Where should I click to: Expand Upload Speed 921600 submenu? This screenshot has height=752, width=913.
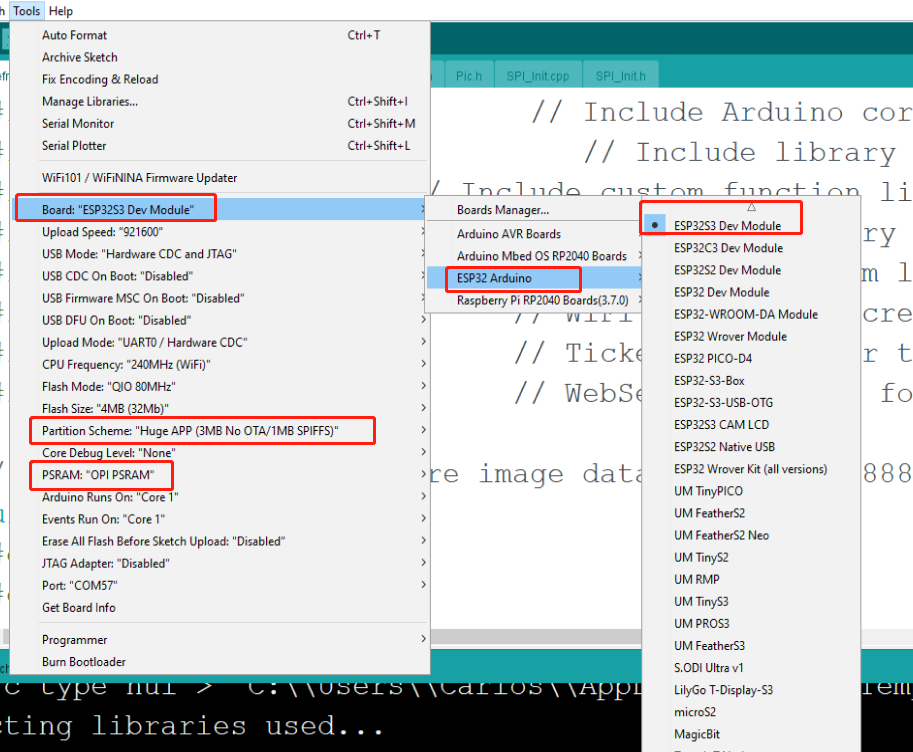[x=220, y=232]
